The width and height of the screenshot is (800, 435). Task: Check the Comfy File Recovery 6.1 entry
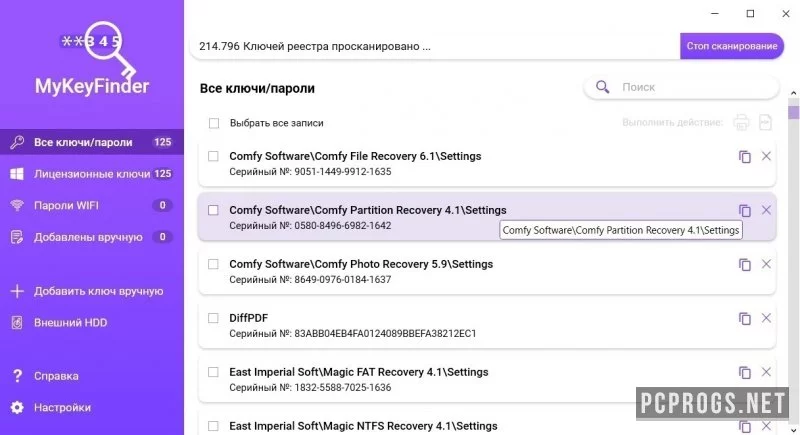pos(213,156)
